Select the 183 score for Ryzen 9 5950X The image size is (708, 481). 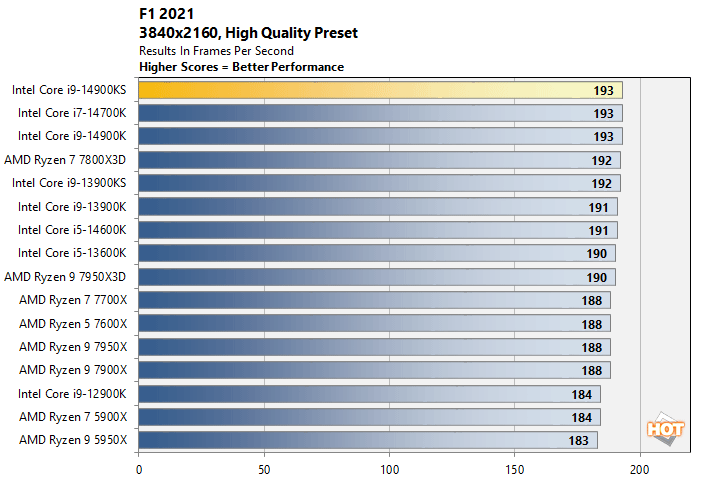578,441
